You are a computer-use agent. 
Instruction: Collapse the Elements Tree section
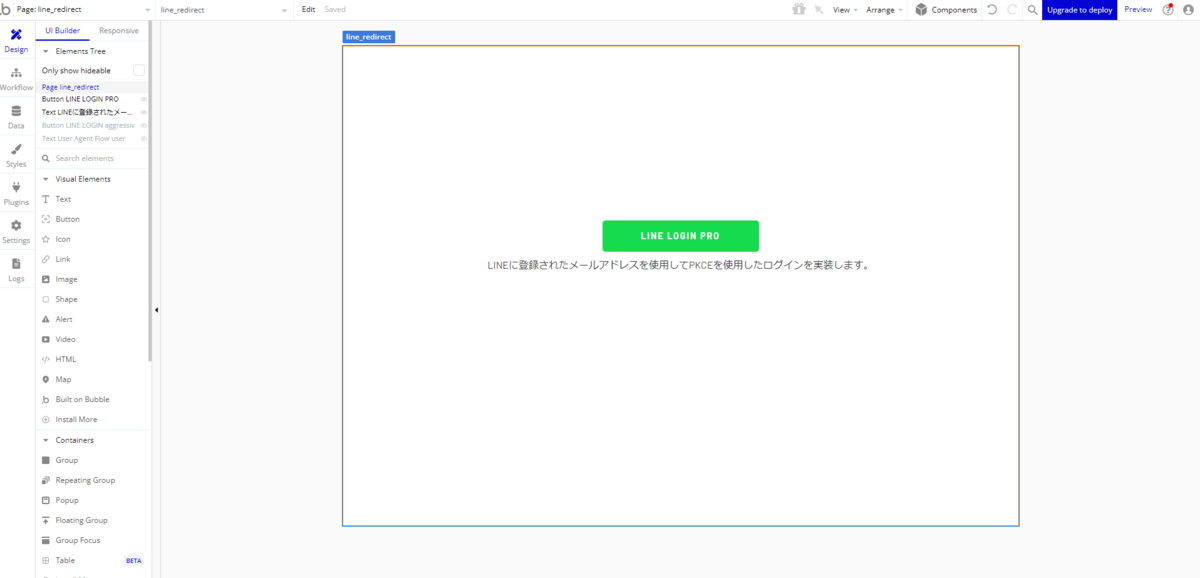point(45,51)
